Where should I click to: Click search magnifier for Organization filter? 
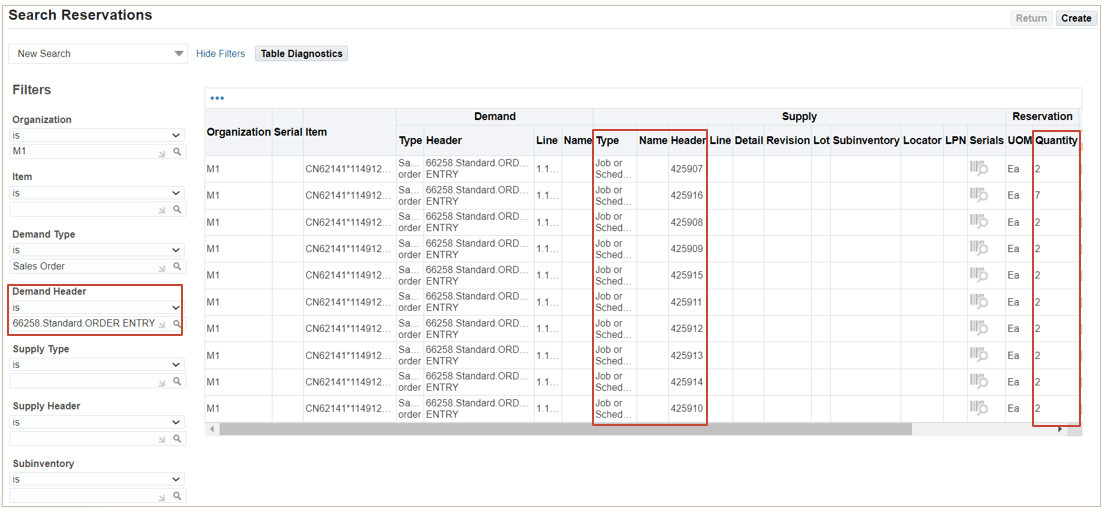point(178,152)
